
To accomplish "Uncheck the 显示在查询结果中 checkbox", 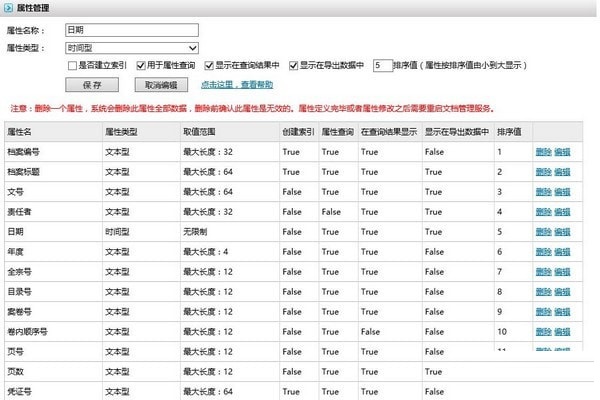I will [x=209, y=66].
